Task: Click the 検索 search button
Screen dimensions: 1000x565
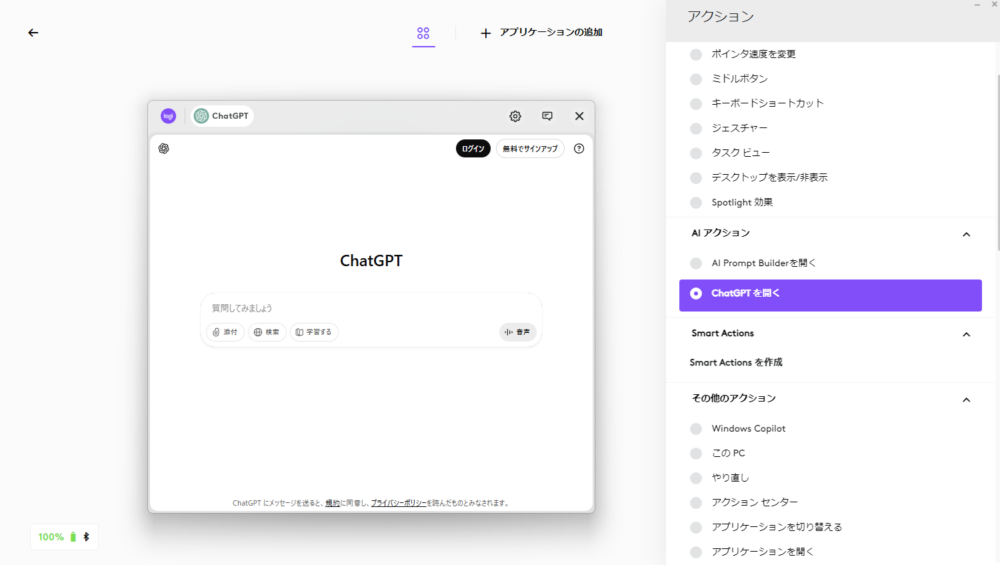Action: (x=267, y=332)
